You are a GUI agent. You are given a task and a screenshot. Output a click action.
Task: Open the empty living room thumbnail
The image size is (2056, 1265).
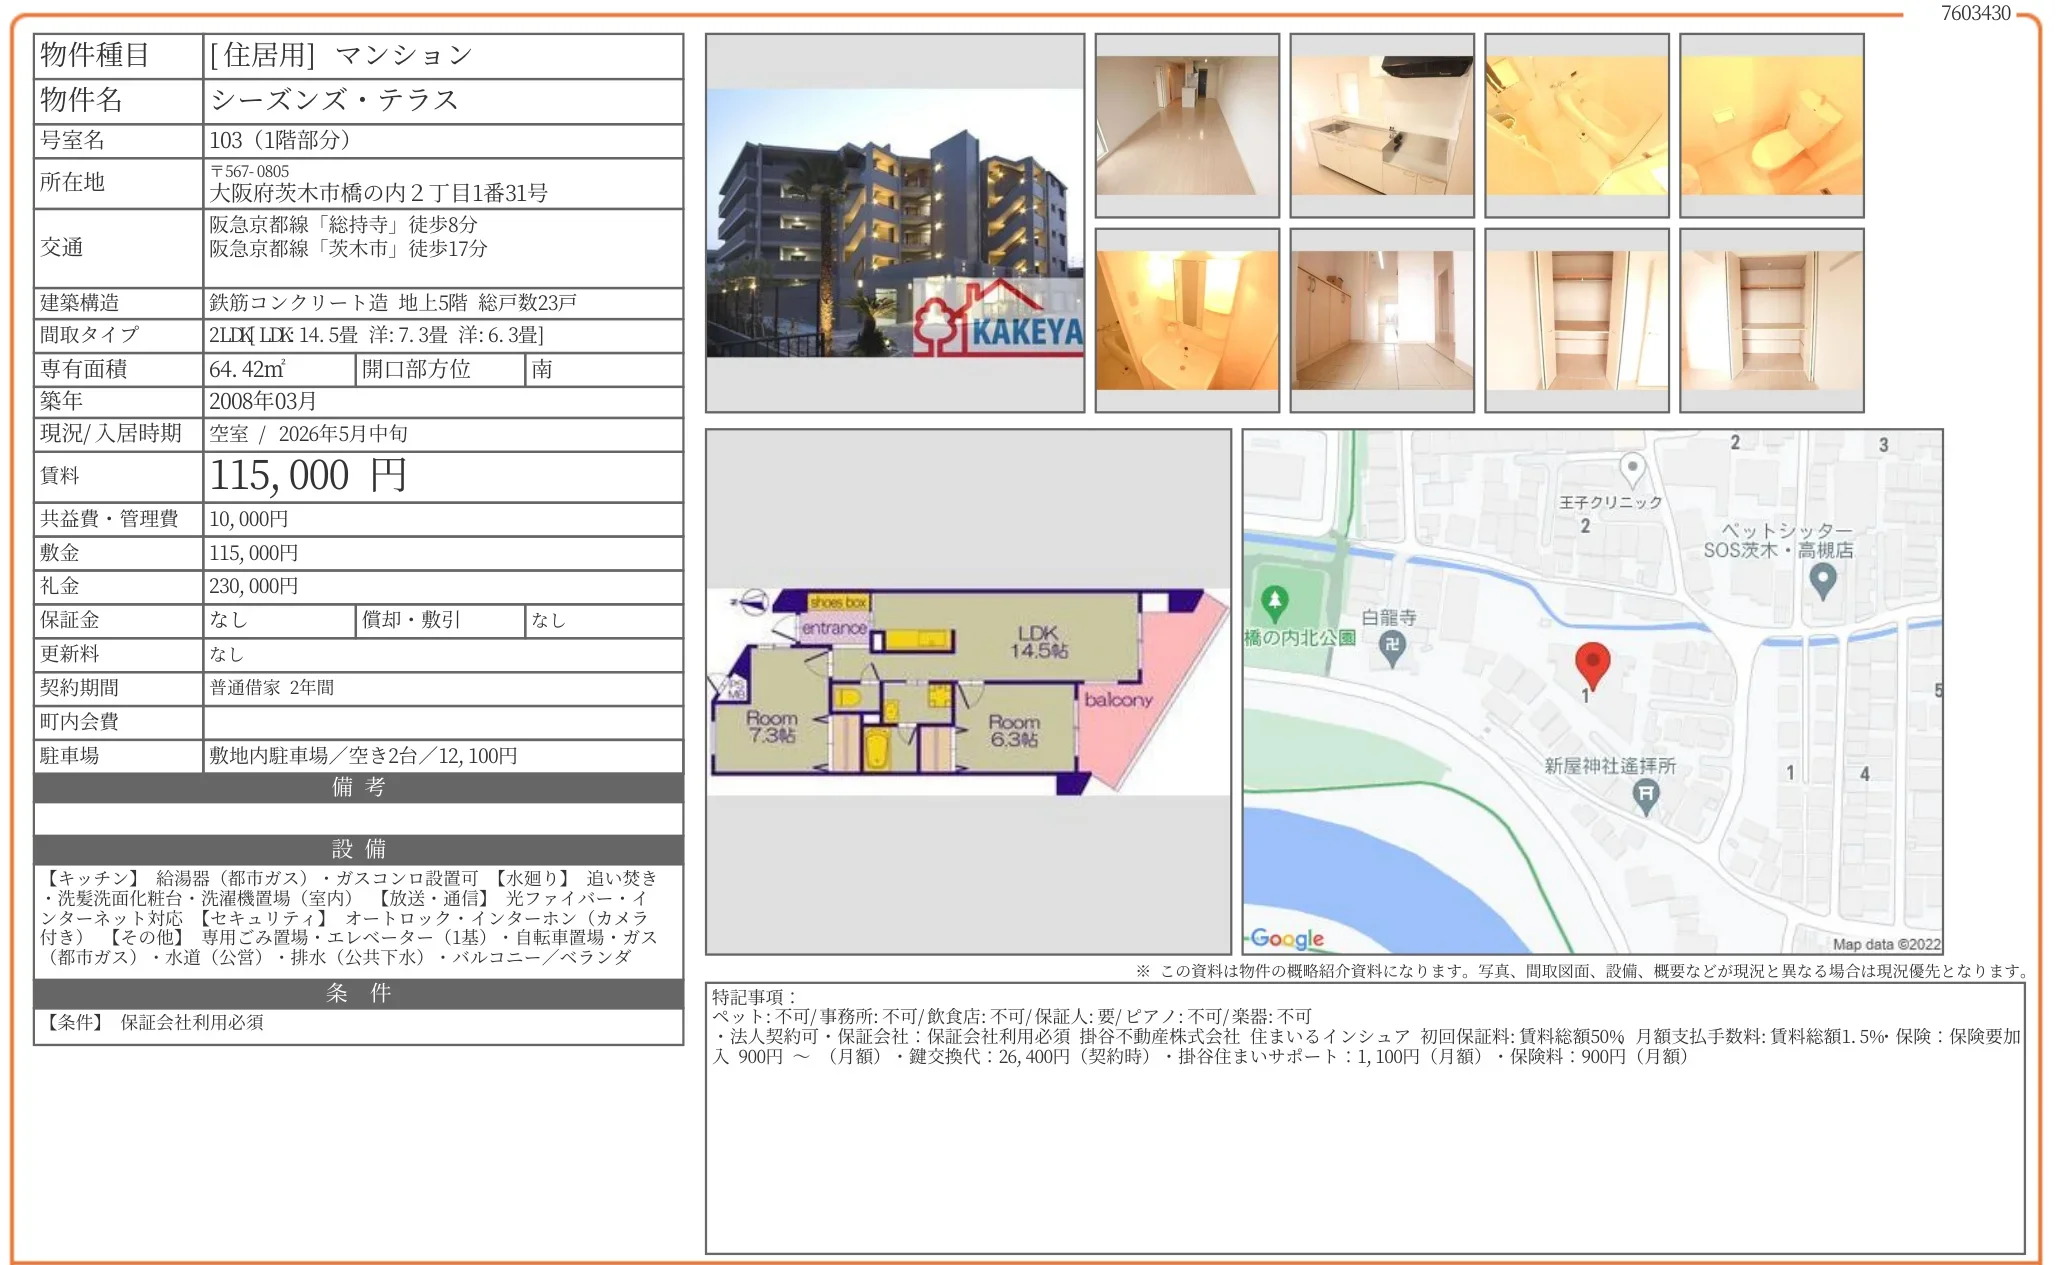1186,125
